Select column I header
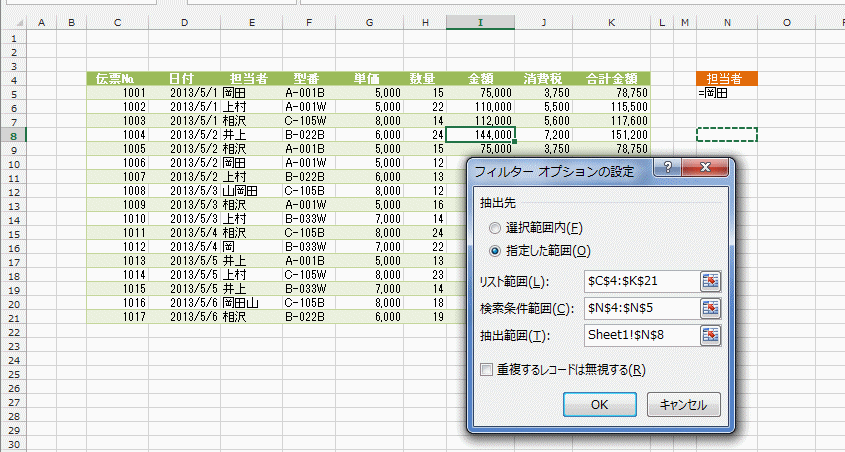845x452 pixels. click(482, 22)
